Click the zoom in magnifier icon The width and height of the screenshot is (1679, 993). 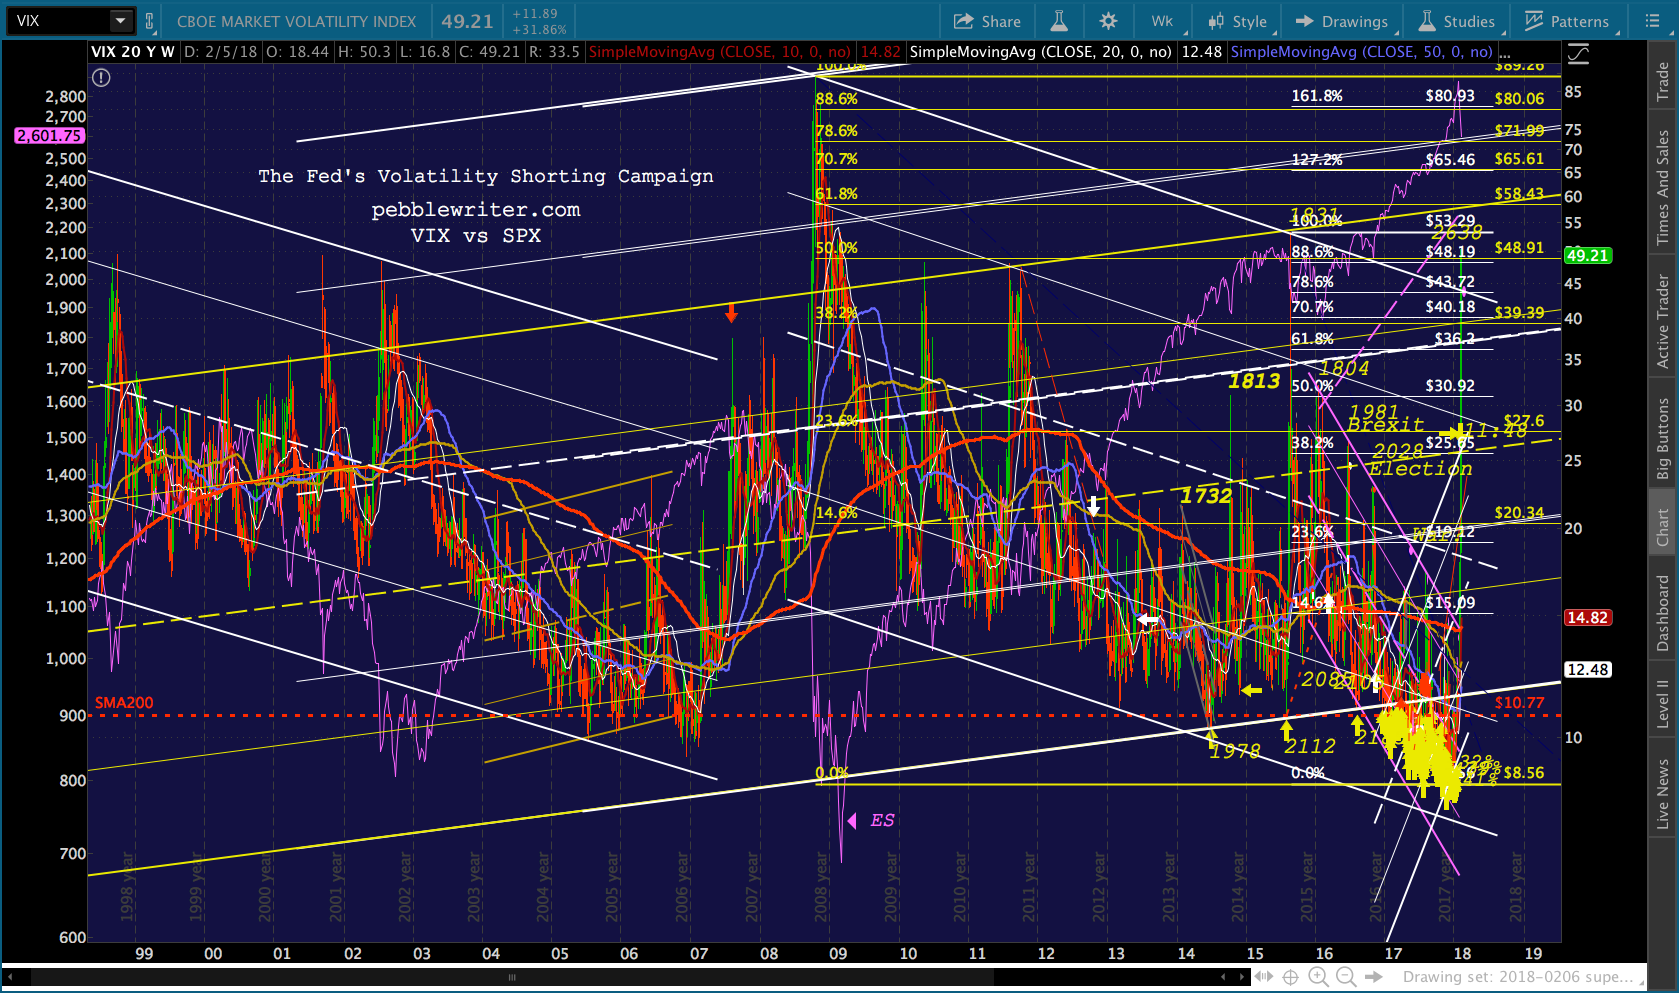pos(1318,977)
